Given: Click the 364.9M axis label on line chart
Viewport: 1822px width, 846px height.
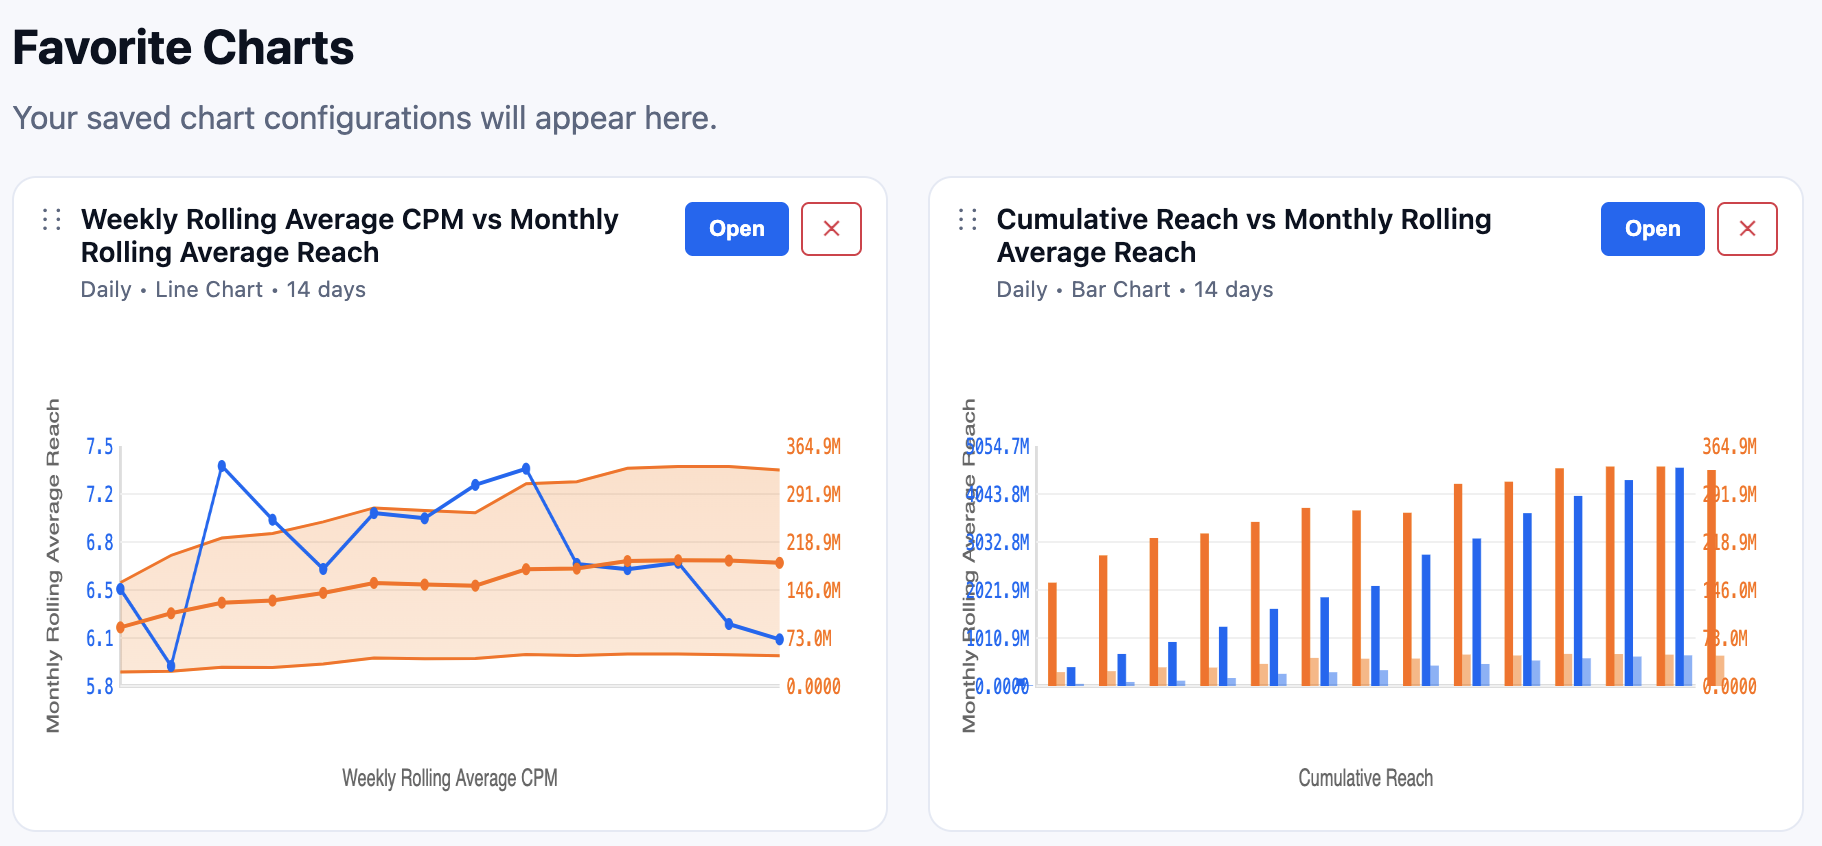Looking at the screenshot, I should [x=812, y=446].
